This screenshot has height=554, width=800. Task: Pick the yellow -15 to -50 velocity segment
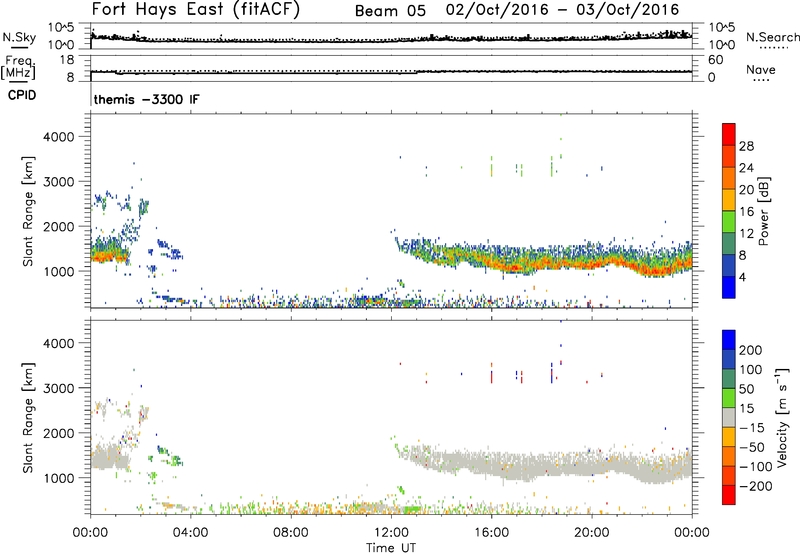click(729, 437)
